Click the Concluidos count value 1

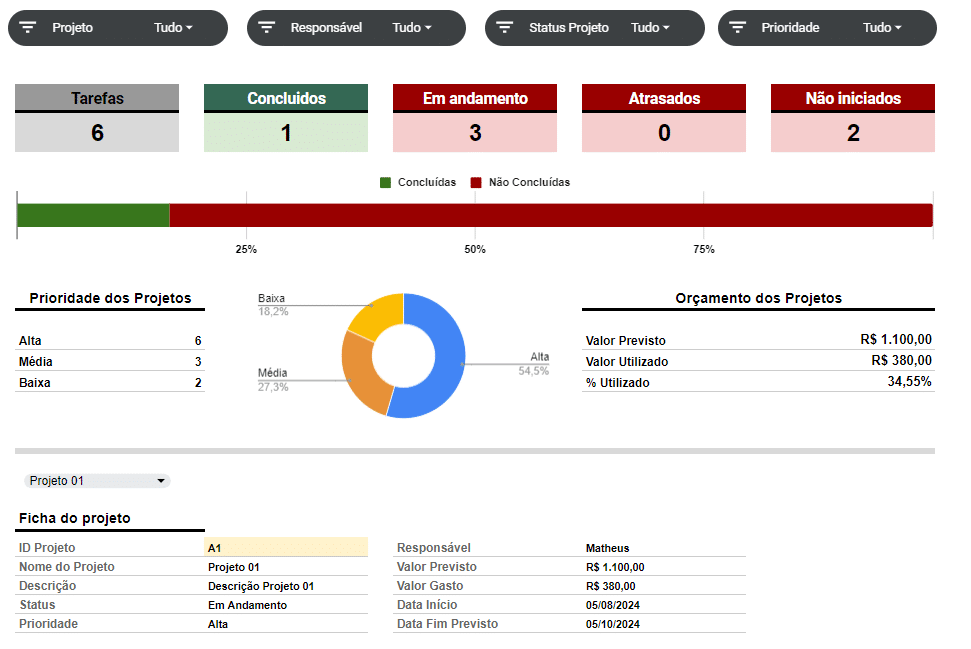point(286,133)
